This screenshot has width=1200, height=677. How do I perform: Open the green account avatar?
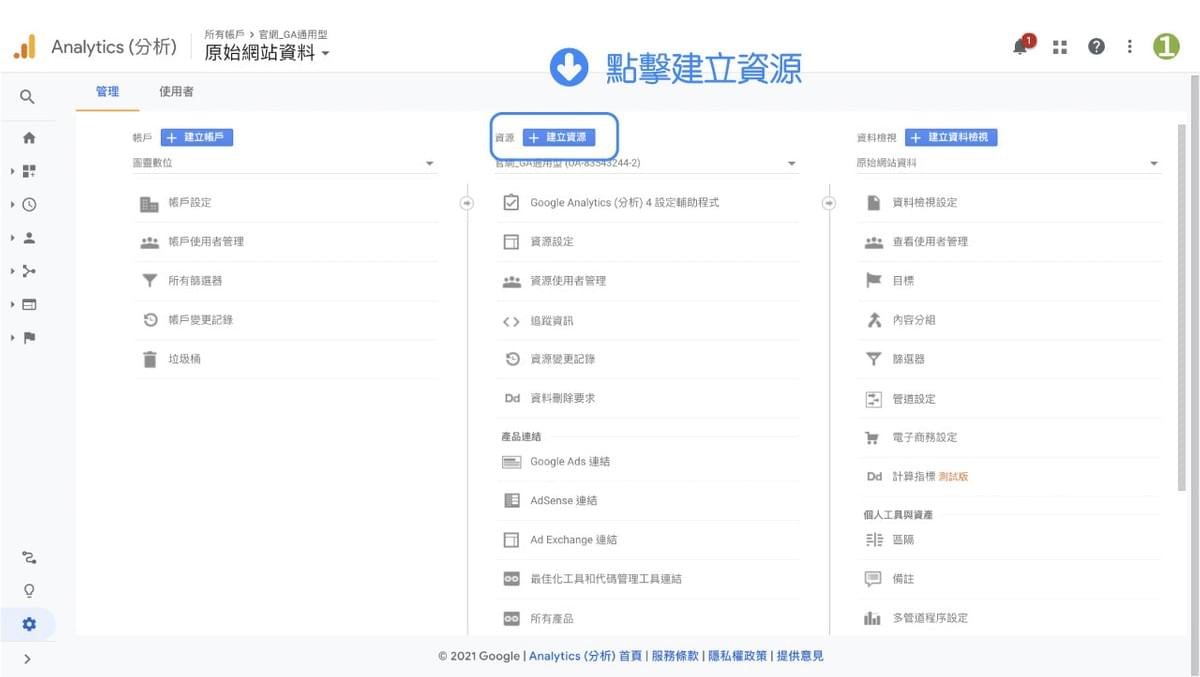tap(1166, 46)
